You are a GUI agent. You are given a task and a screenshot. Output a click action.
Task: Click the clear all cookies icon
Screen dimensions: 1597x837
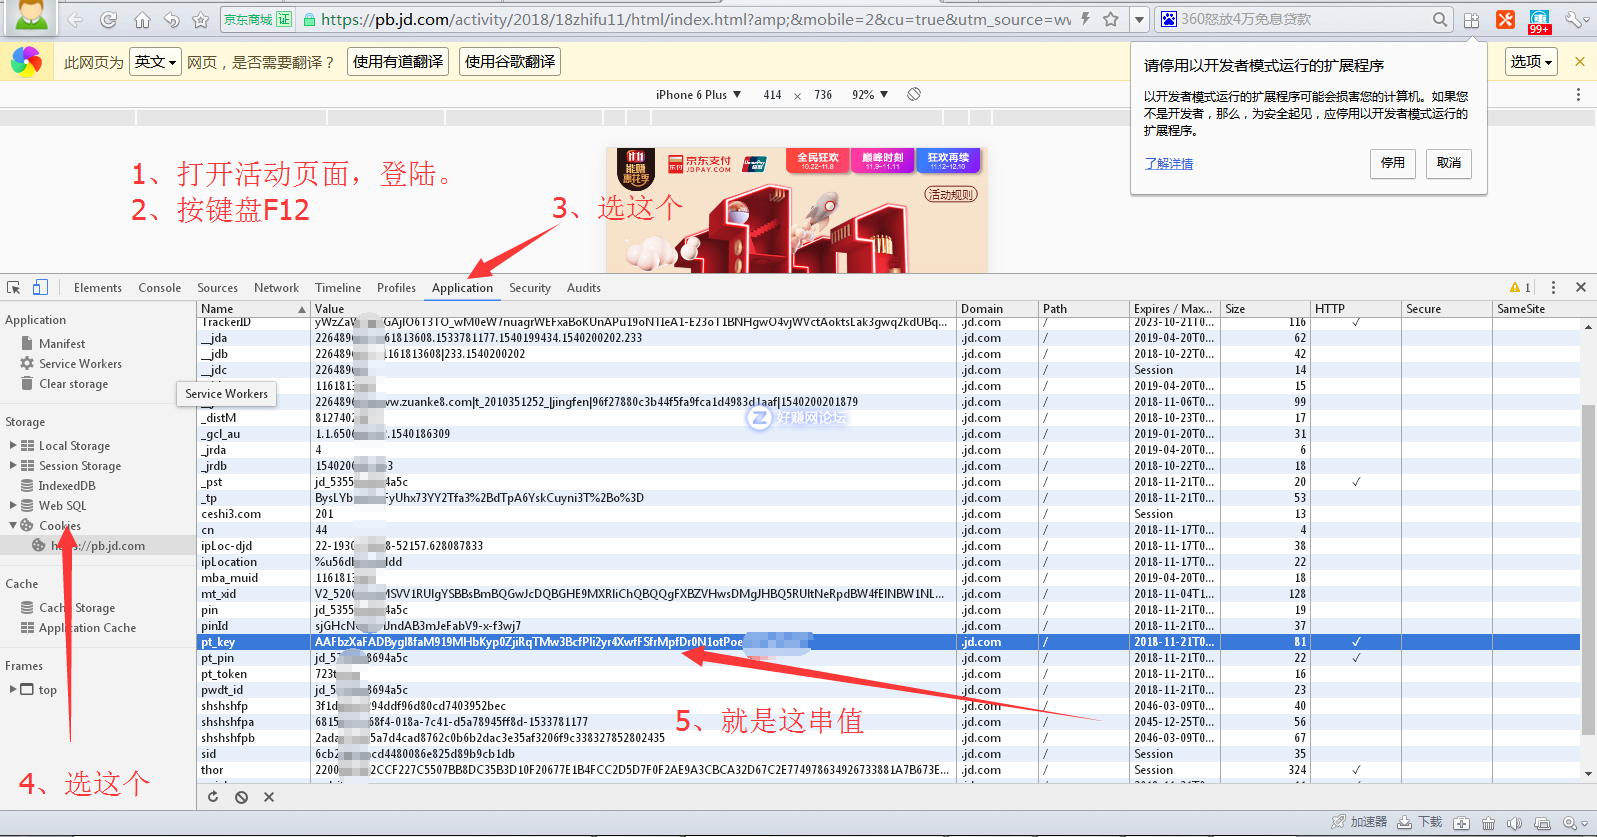tap(241, 797)
